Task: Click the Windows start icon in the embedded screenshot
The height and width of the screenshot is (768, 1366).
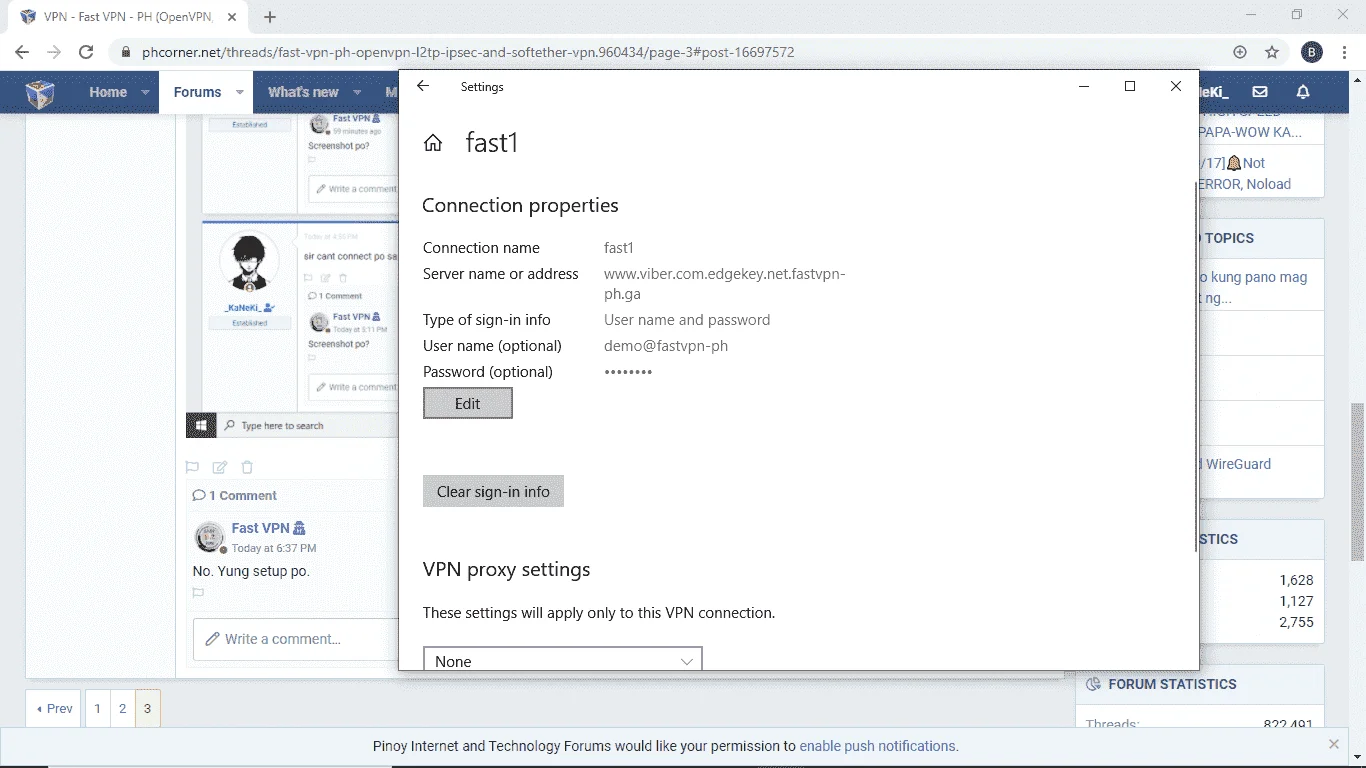Action: point(202,425)
